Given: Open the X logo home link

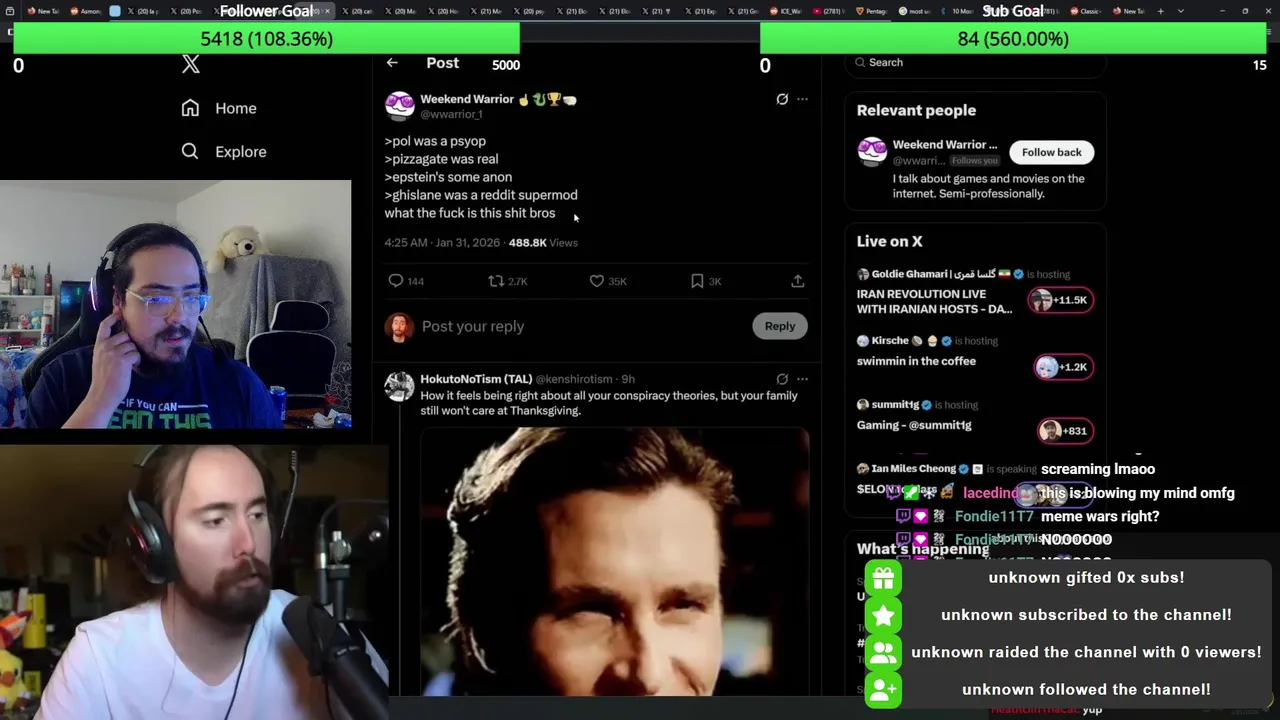Looking at the screenshot, I should pos(191,65).
